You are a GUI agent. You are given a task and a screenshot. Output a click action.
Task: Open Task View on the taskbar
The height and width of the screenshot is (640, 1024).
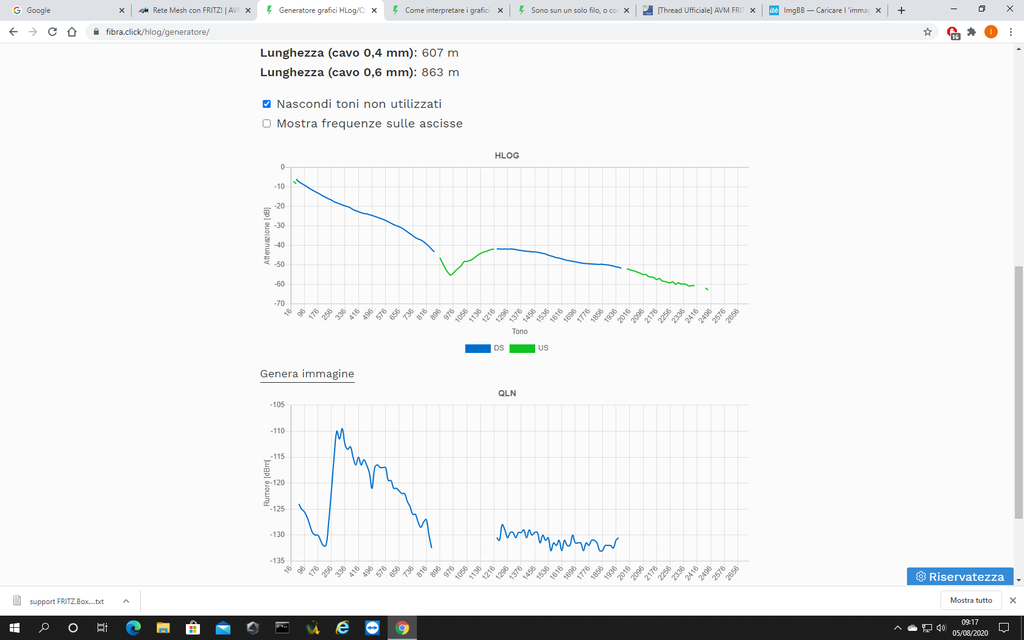pos(102,628)
